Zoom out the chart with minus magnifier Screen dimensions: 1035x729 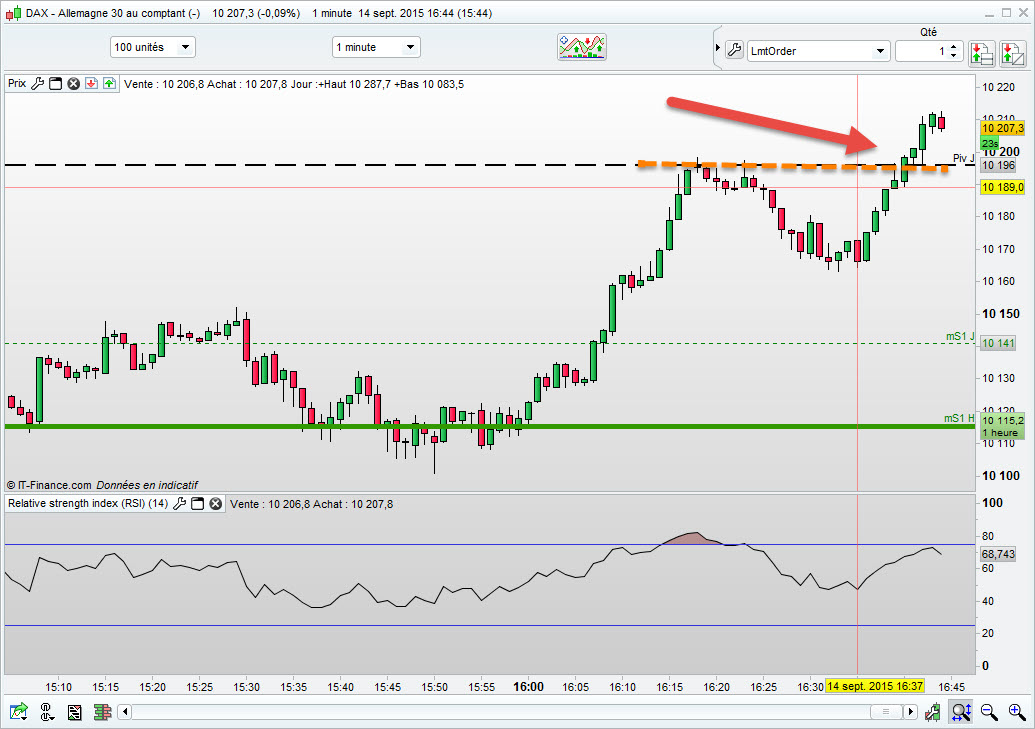989,712
